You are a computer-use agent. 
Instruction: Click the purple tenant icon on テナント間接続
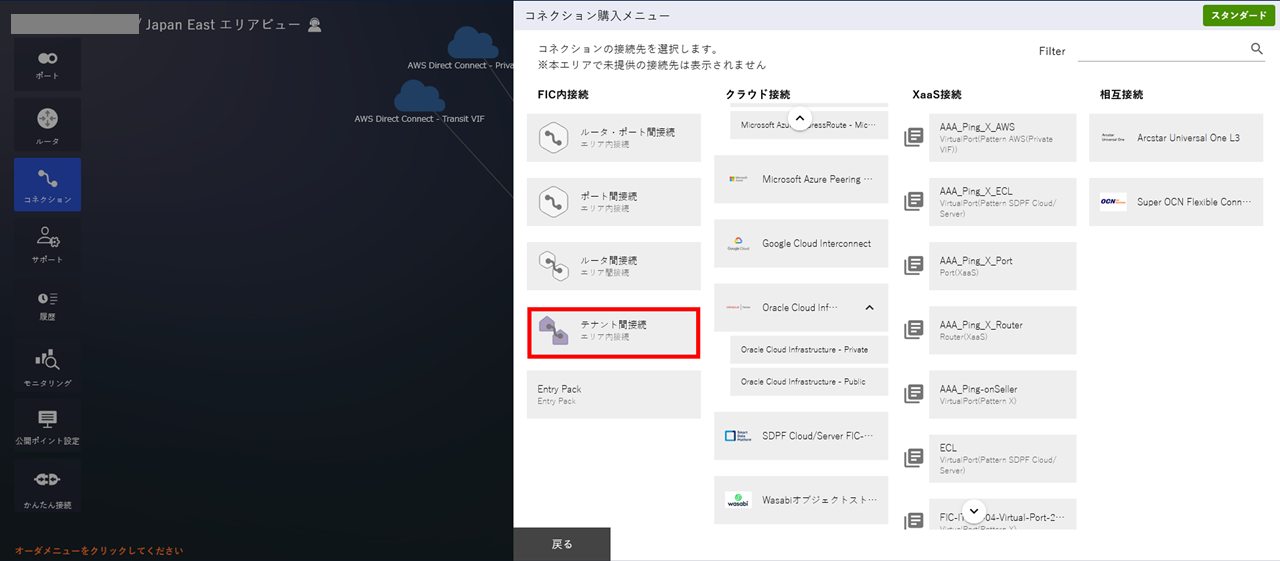[x=553, y=331]
